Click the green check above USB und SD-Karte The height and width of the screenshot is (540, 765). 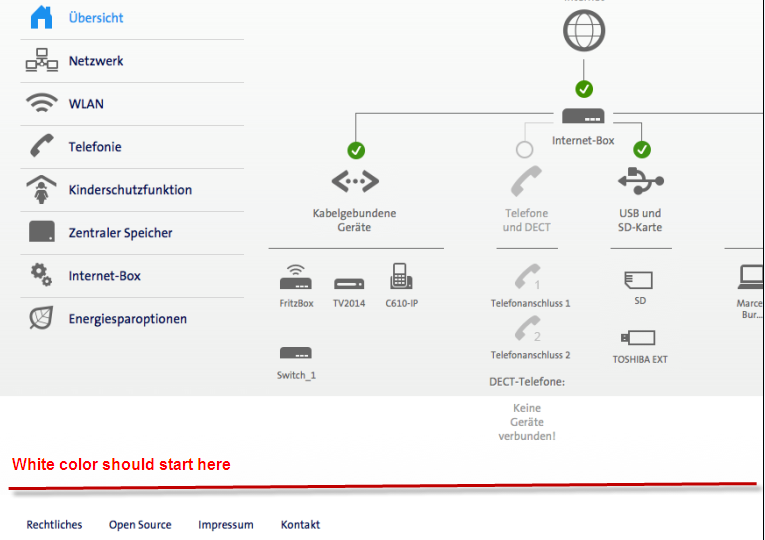pyautogui.click(x=642, y=150)
